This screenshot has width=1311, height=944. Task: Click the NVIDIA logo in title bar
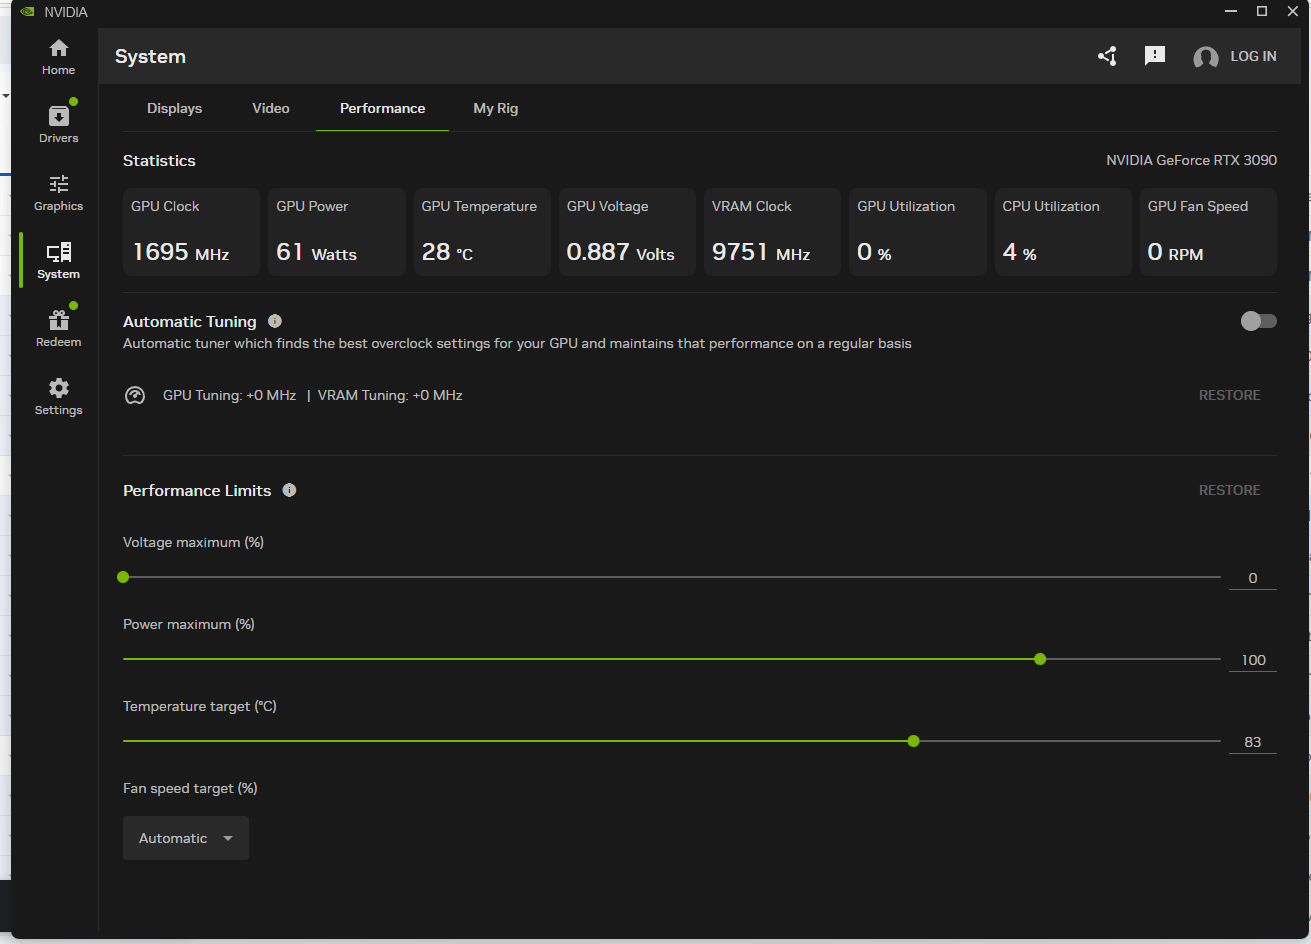[28, 12]
